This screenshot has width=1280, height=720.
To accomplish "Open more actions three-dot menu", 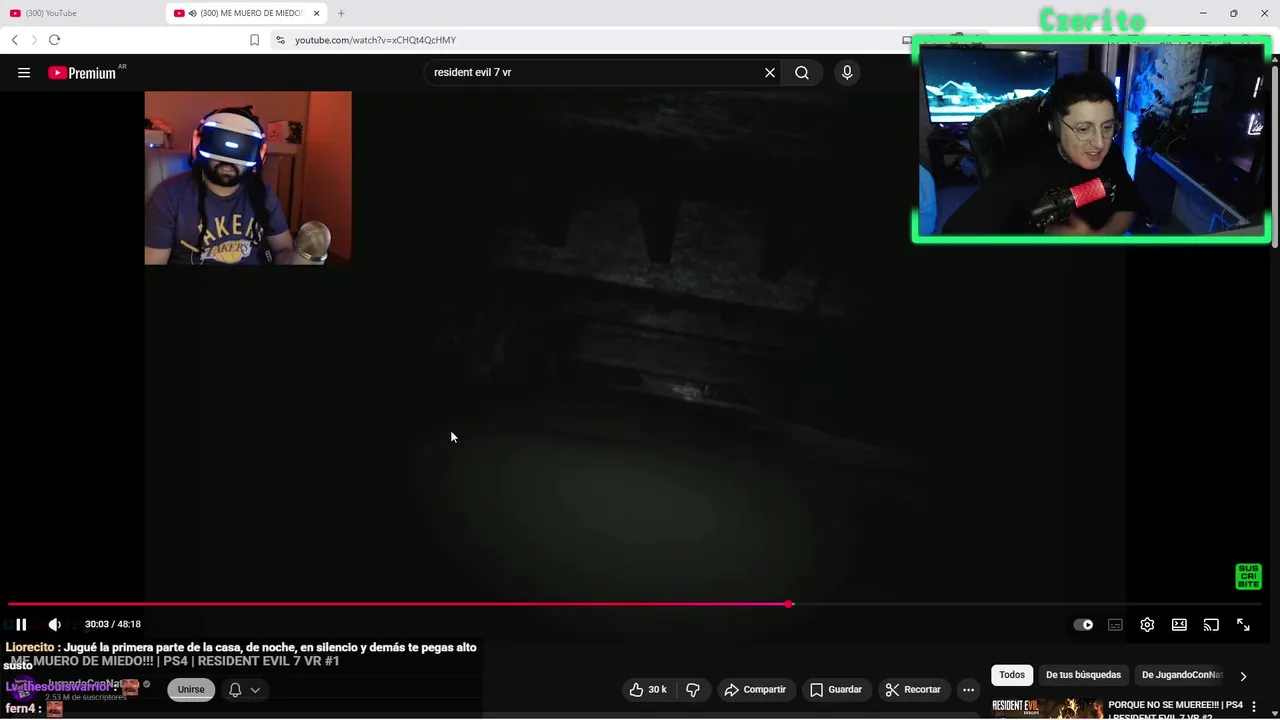I will 968,689.
